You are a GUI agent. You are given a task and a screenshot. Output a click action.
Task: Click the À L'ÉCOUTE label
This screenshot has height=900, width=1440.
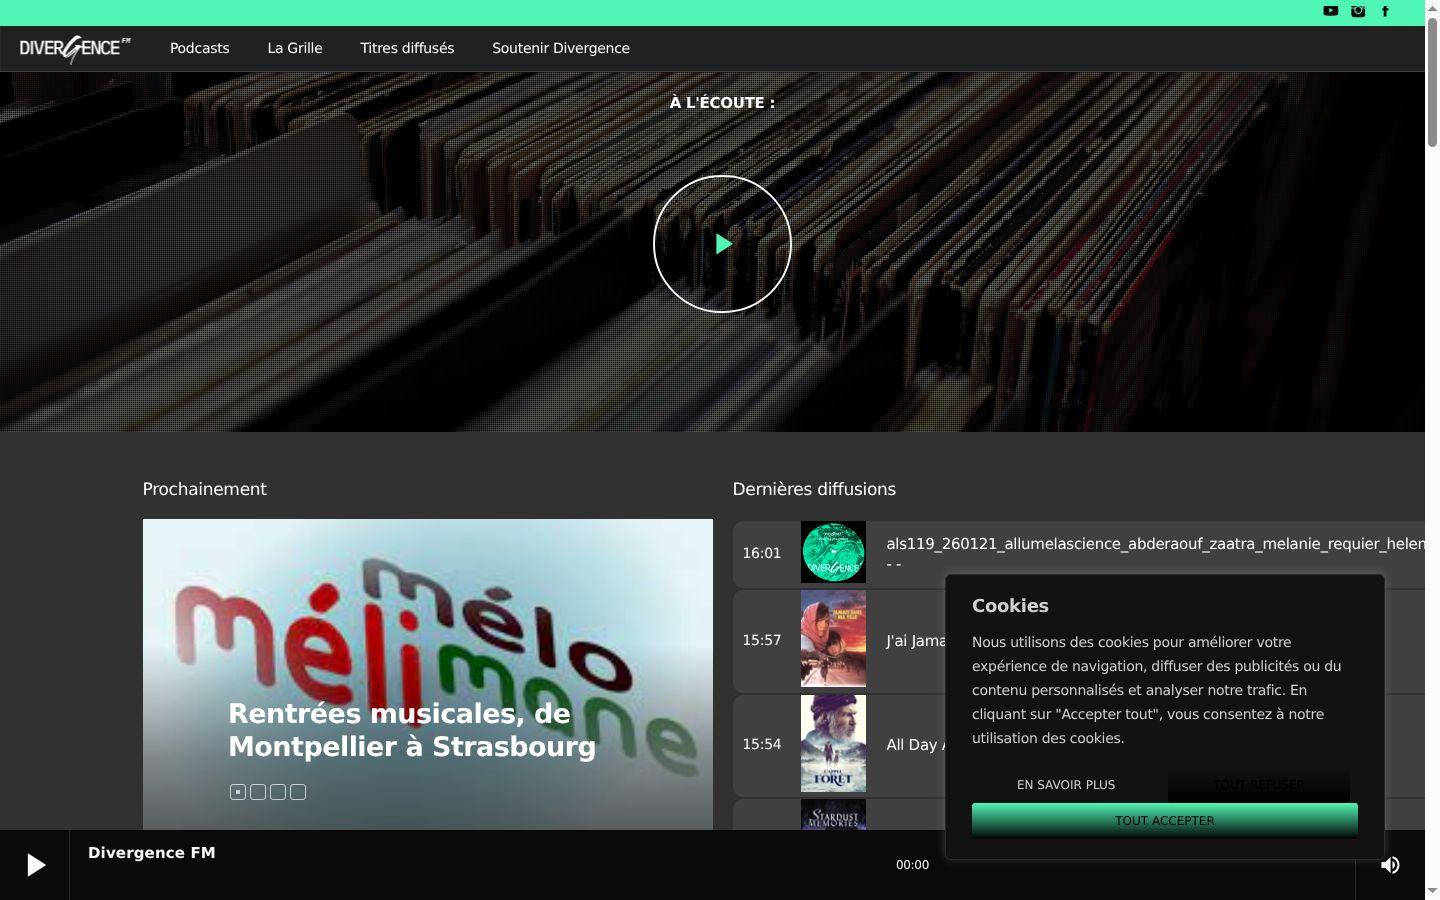722,102
